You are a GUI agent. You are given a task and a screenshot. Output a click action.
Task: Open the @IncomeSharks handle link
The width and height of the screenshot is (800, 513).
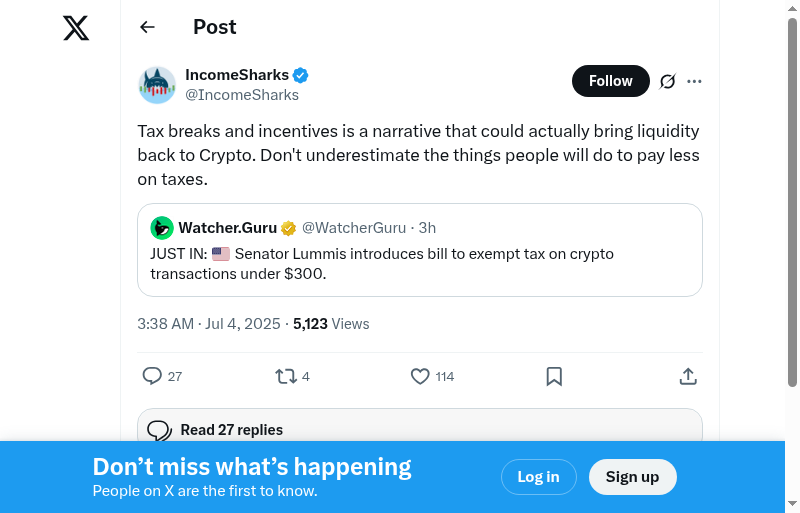coord(242,95)
